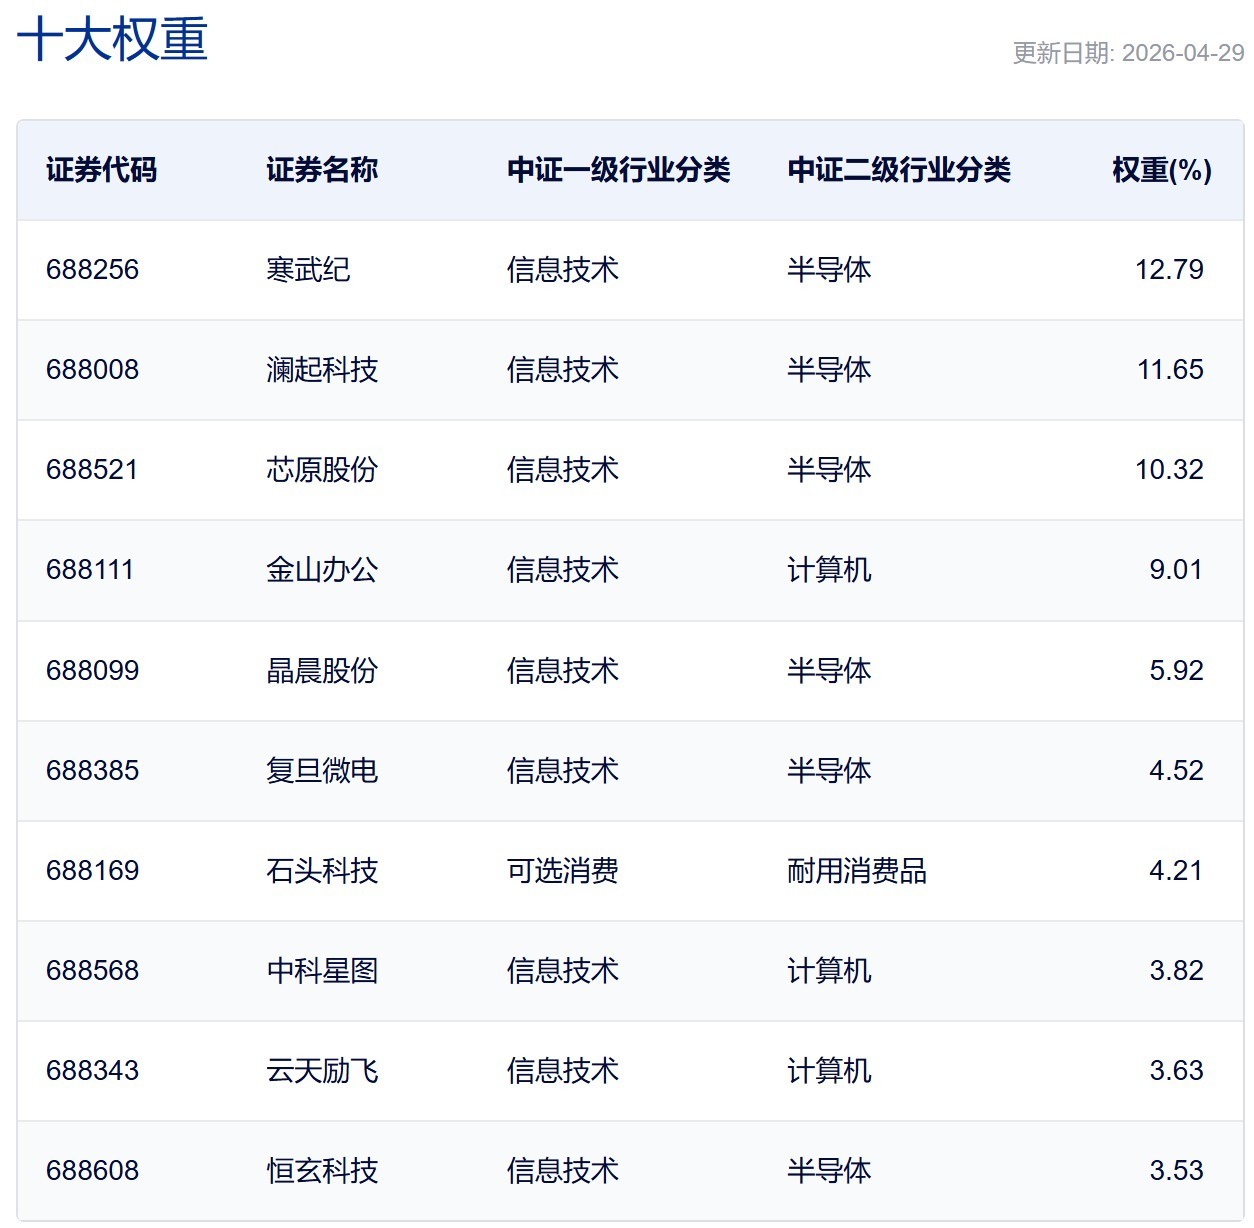Click 耐用消费品 industry cell
This screenshot has width=1254, height=1228.
856,870
